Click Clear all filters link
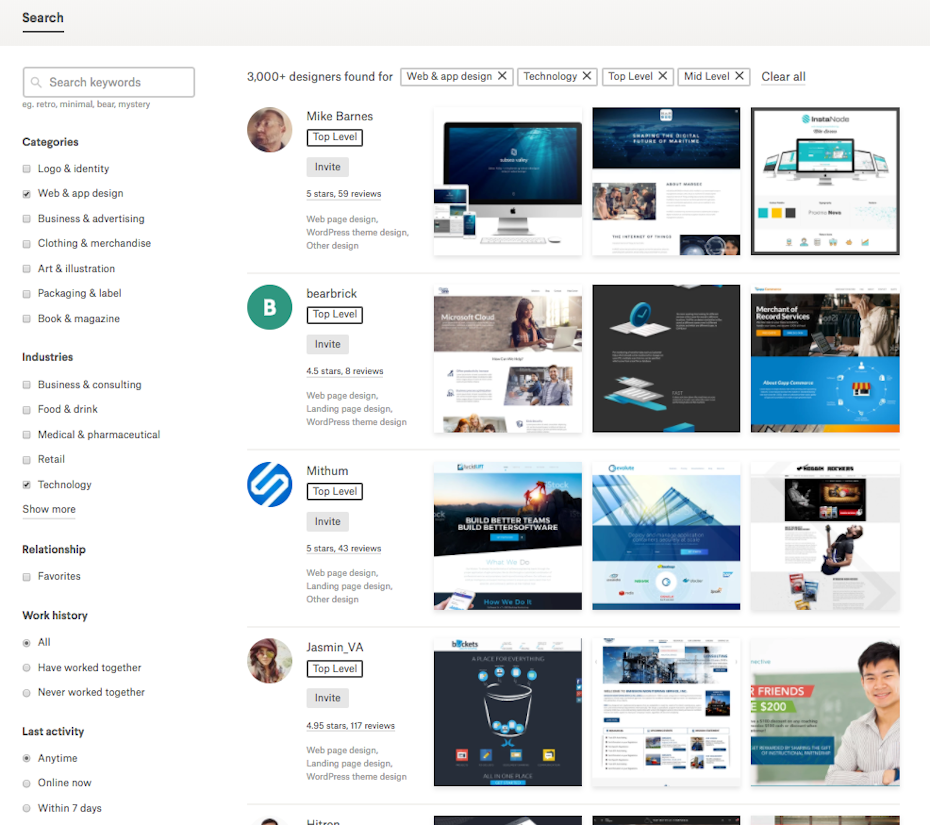Screen dimensions: 930x825 783,77
